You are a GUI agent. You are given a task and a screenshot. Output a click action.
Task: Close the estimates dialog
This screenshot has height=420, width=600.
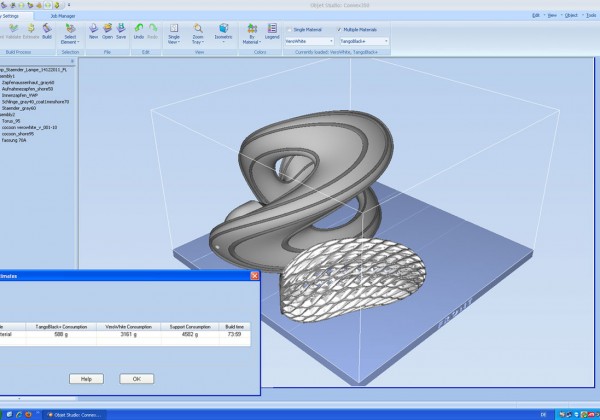[254, 276]
